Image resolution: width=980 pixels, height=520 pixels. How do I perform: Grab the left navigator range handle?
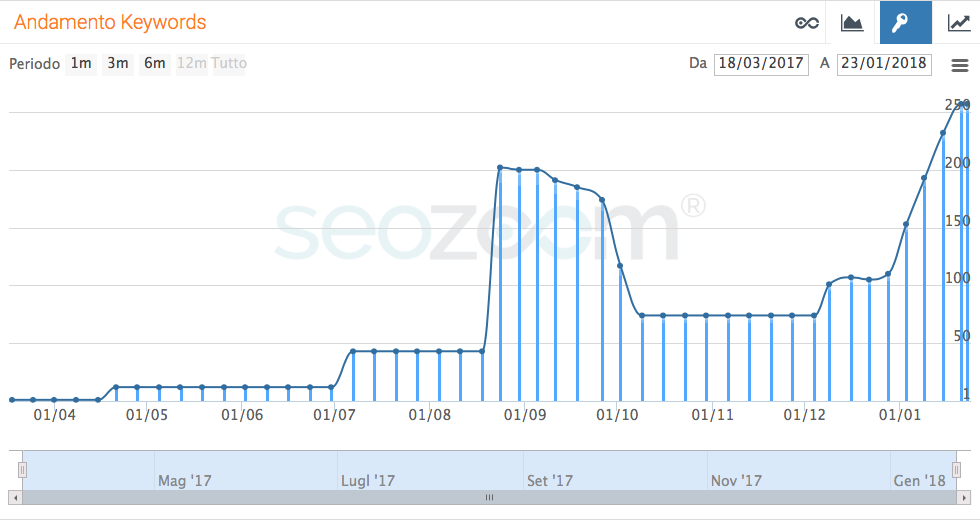[x=22, y=469]
